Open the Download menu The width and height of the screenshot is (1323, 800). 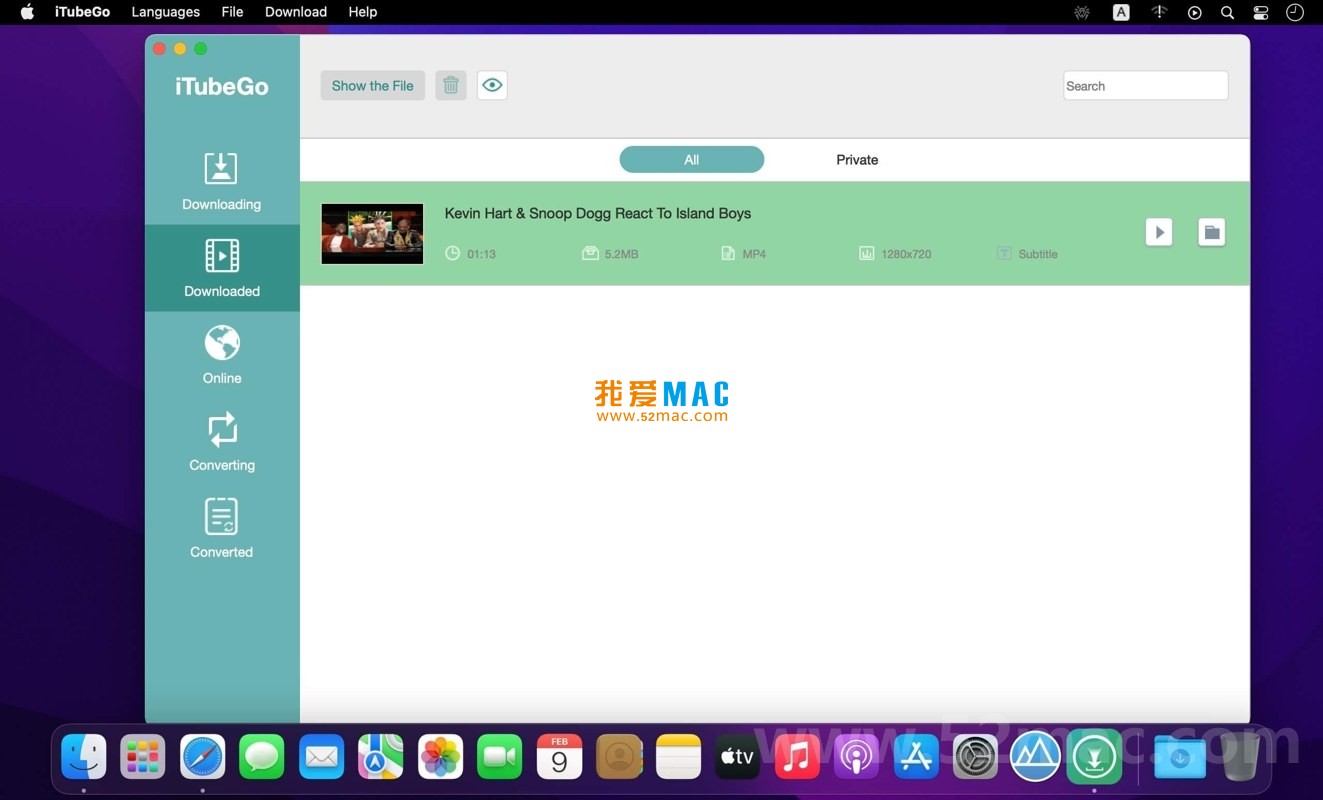click(295, 12)
